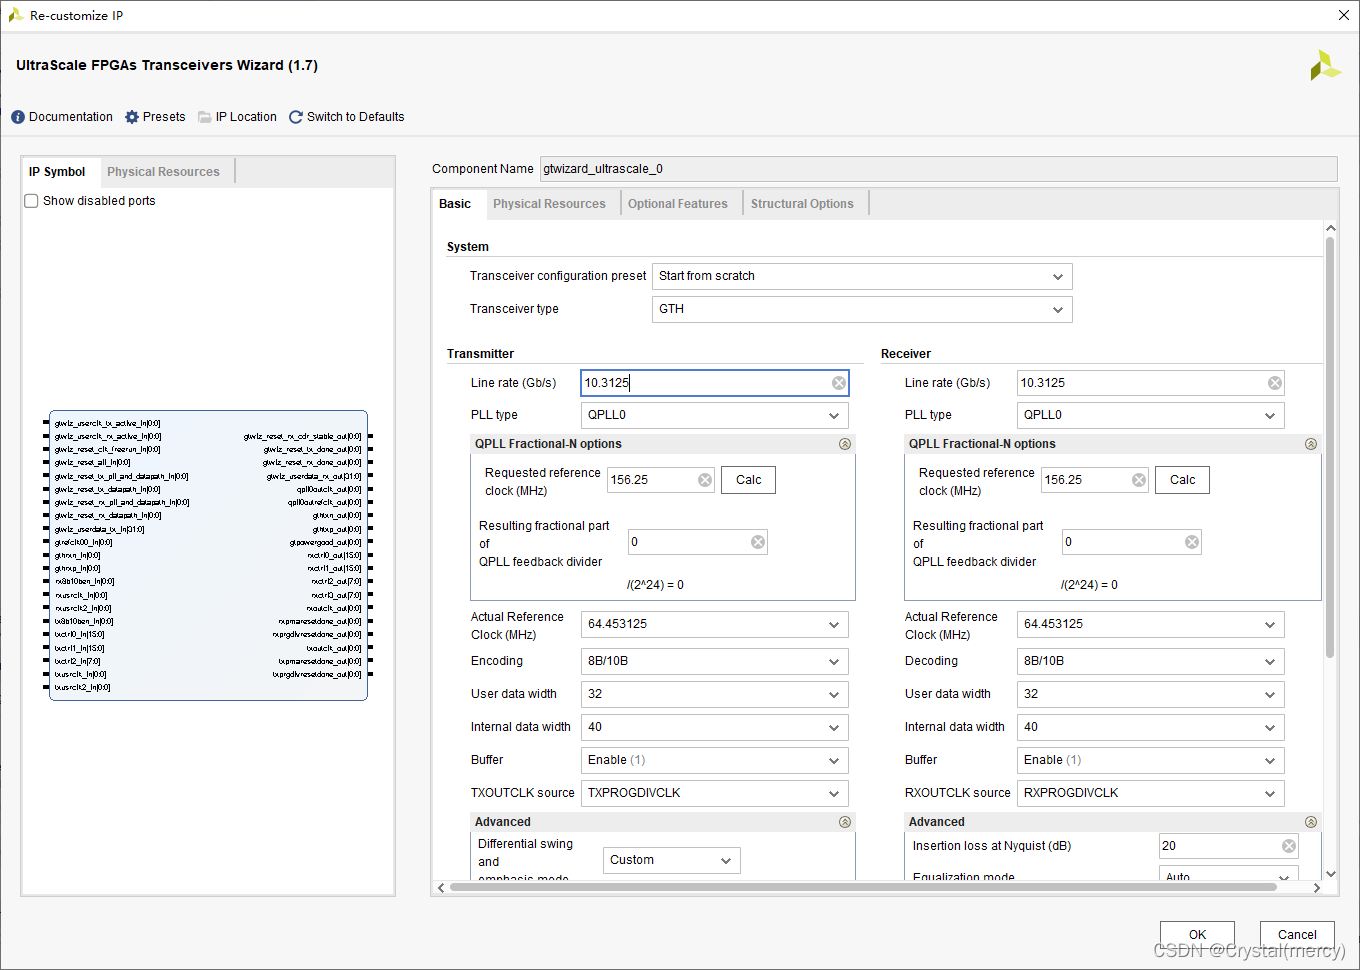Open Transmitter Actual Reference Clock dropdown
1360x970 pixels.
pos(714,624)
